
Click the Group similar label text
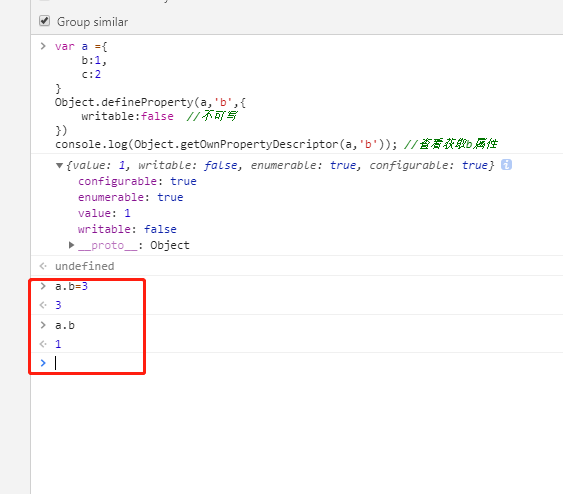tap(92, 22)
